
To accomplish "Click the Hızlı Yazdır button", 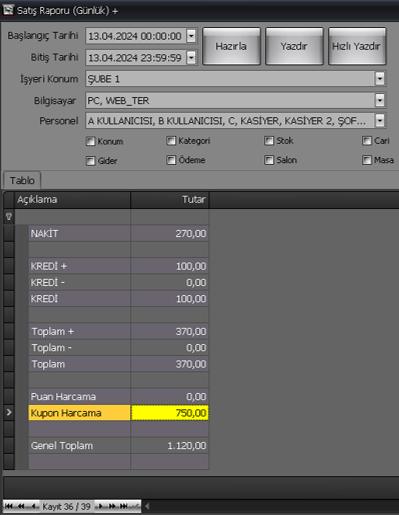I will tap(357, 46).
